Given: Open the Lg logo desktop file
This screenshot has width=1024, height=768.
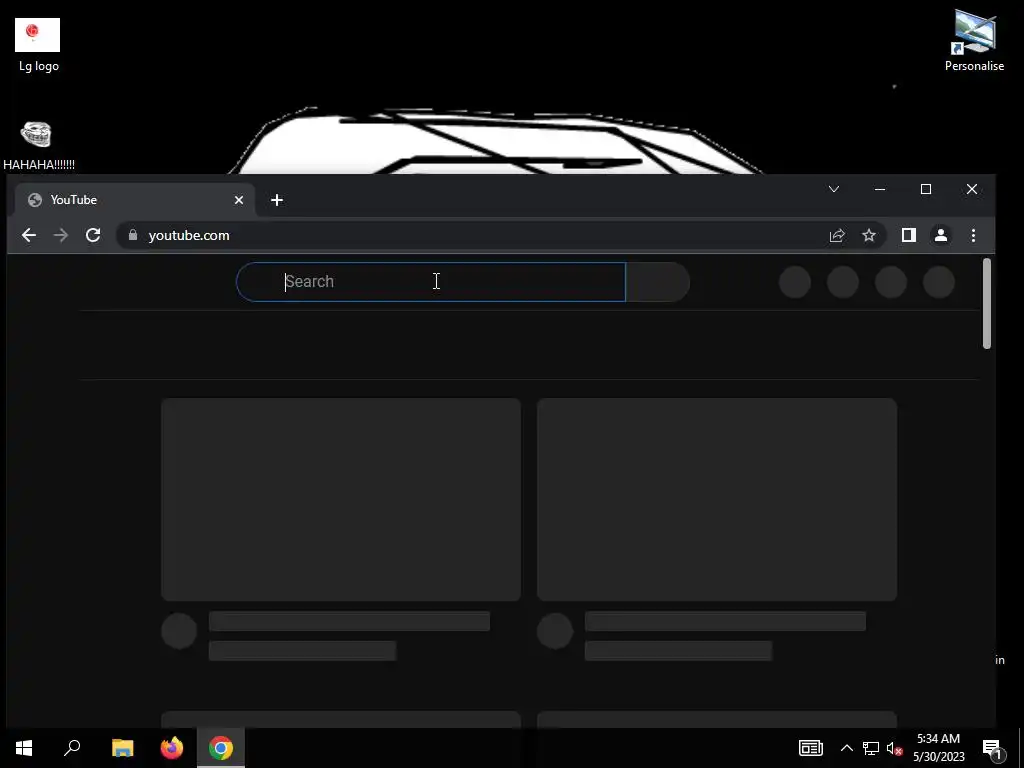Looking at the screenshot, I should click(x=38, y=46).
